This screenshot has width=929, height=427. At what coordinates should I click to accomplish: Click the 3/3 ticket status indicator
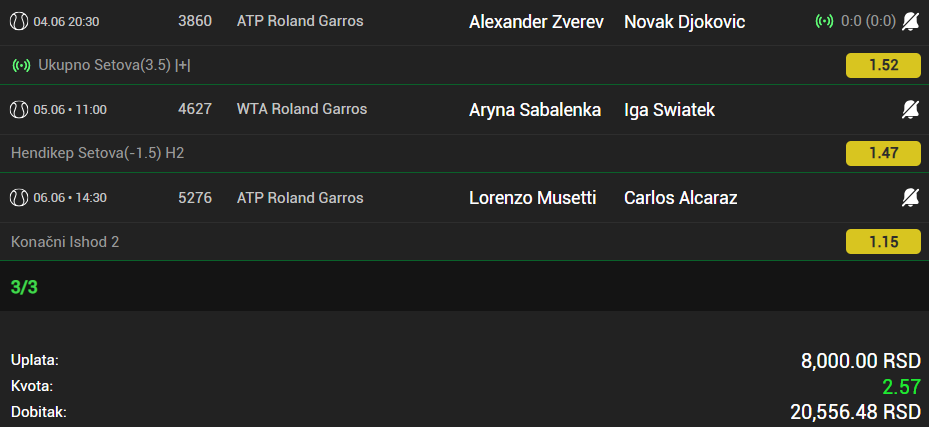pos(24,287)
